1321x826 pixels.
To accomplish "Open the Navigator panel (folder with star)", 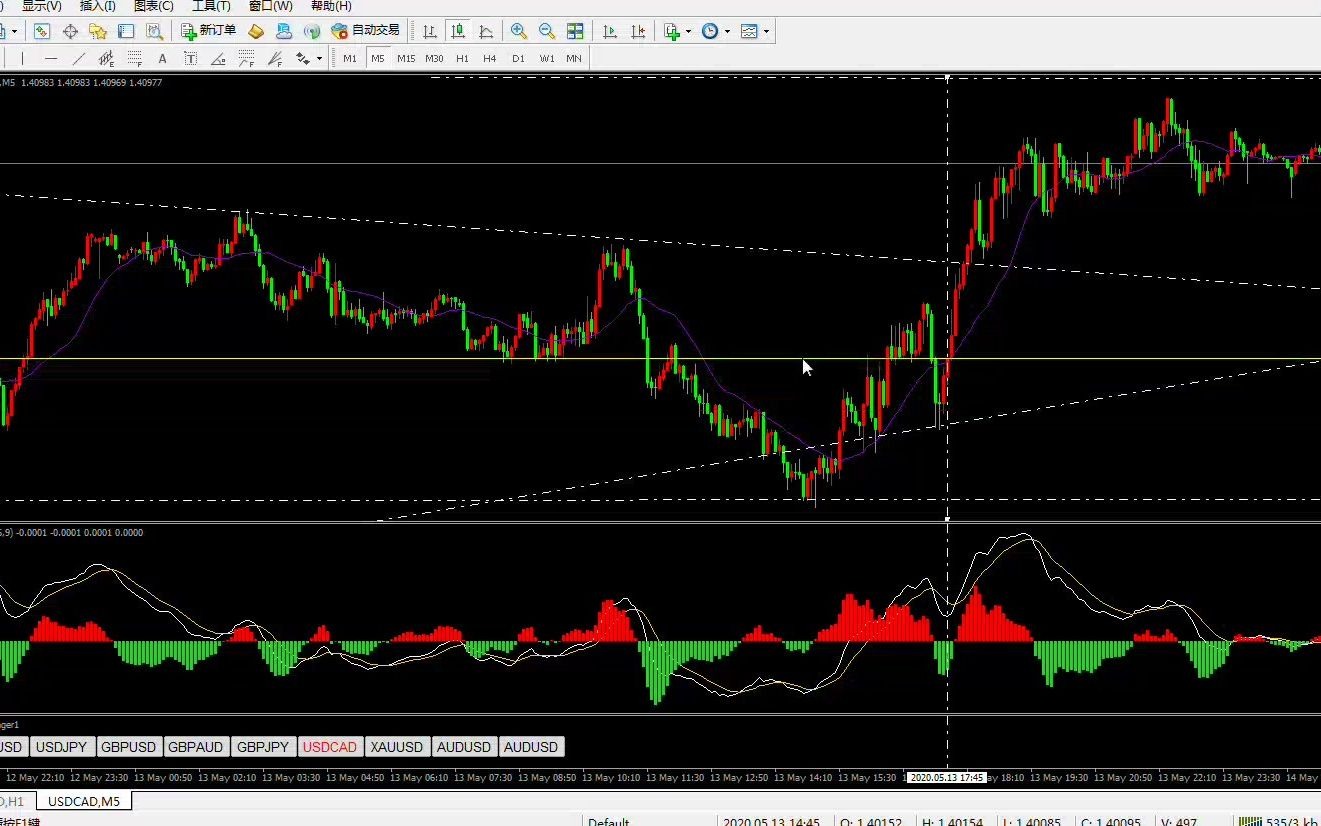I will pos(98,31).
